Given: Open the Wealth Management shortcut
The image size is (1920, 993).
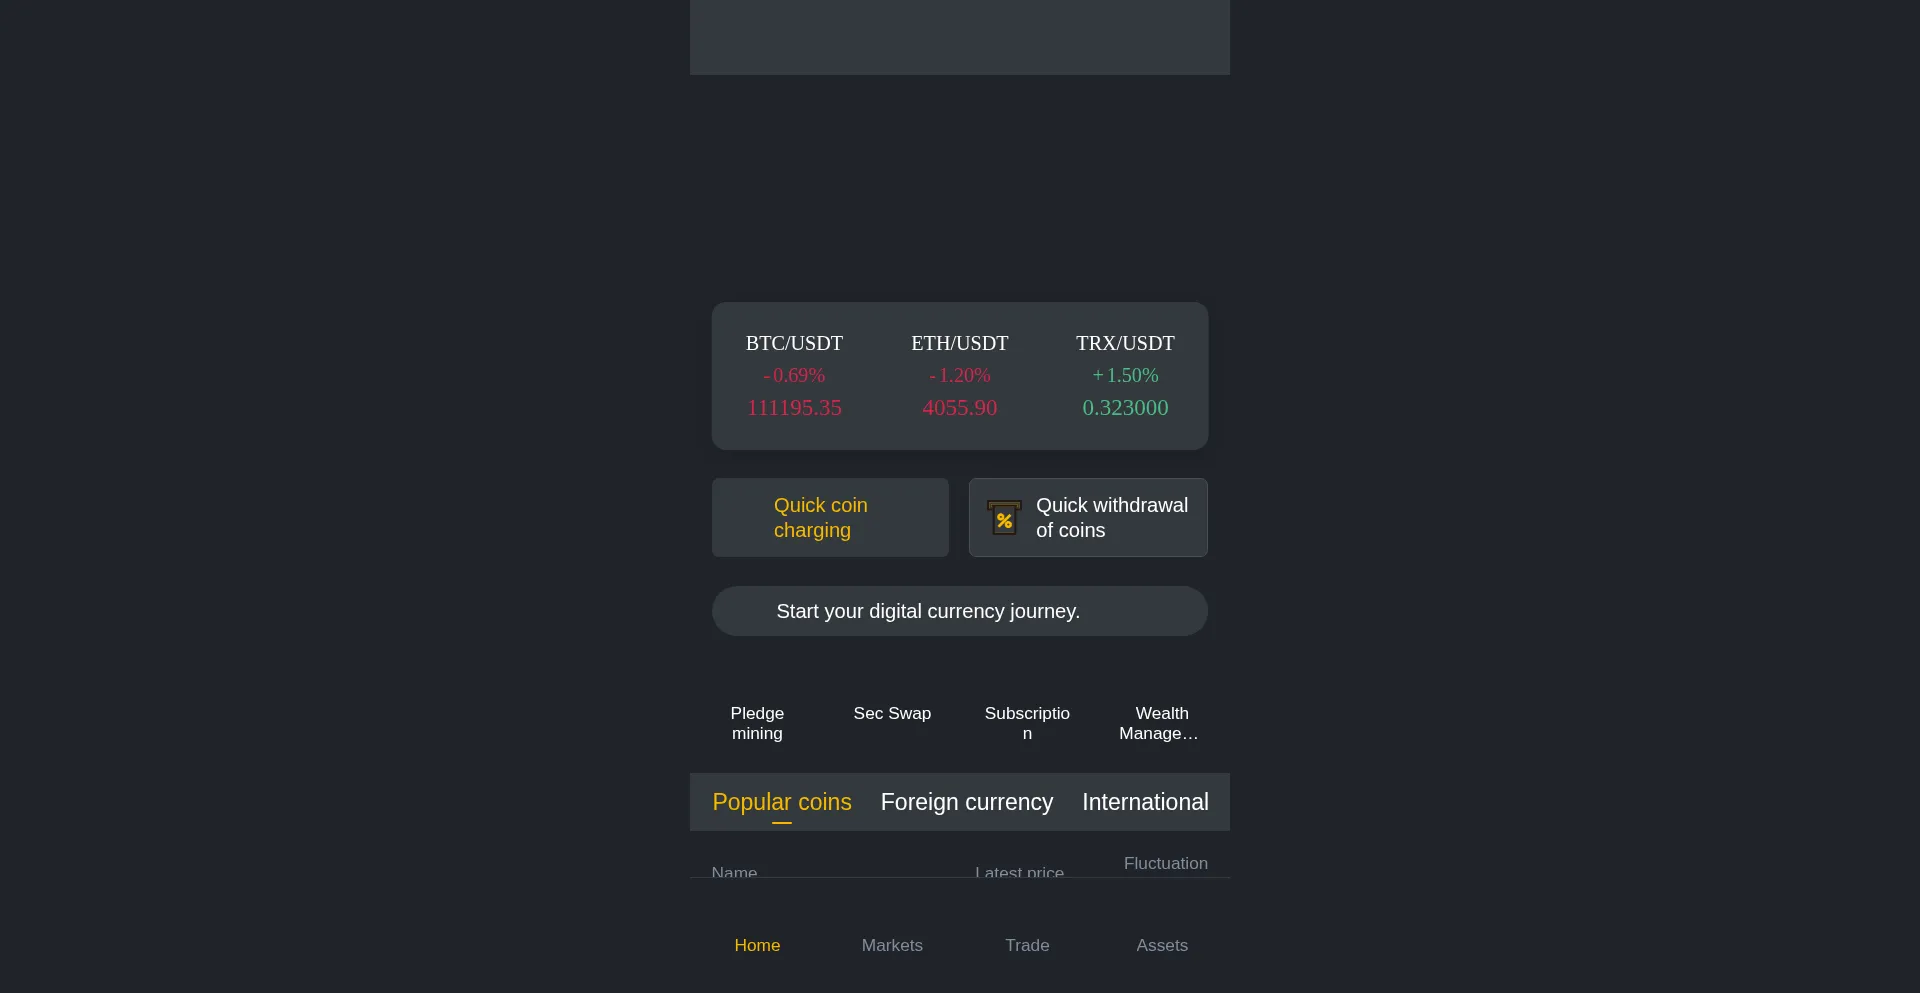Looking at the screenshot, I should [1161, 722].
